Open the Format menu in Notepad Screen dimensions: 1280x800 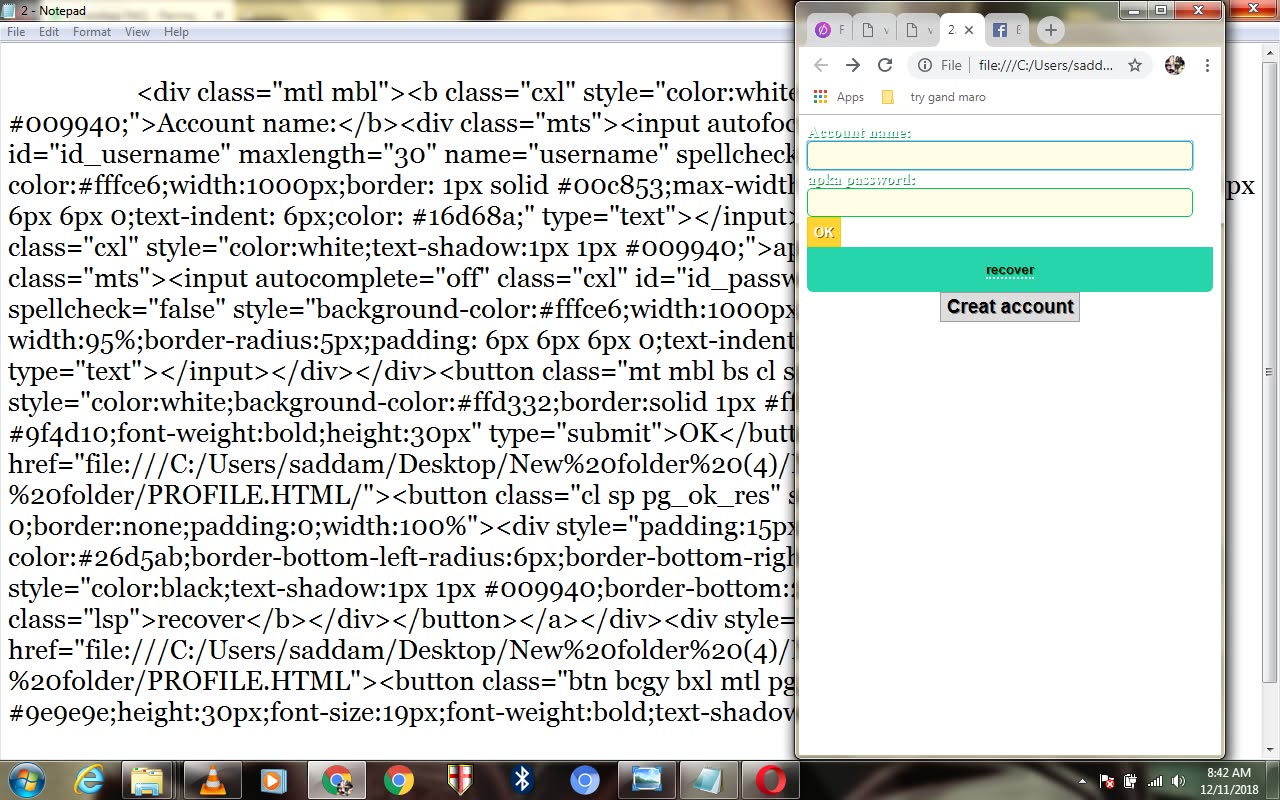click(92, 32)
